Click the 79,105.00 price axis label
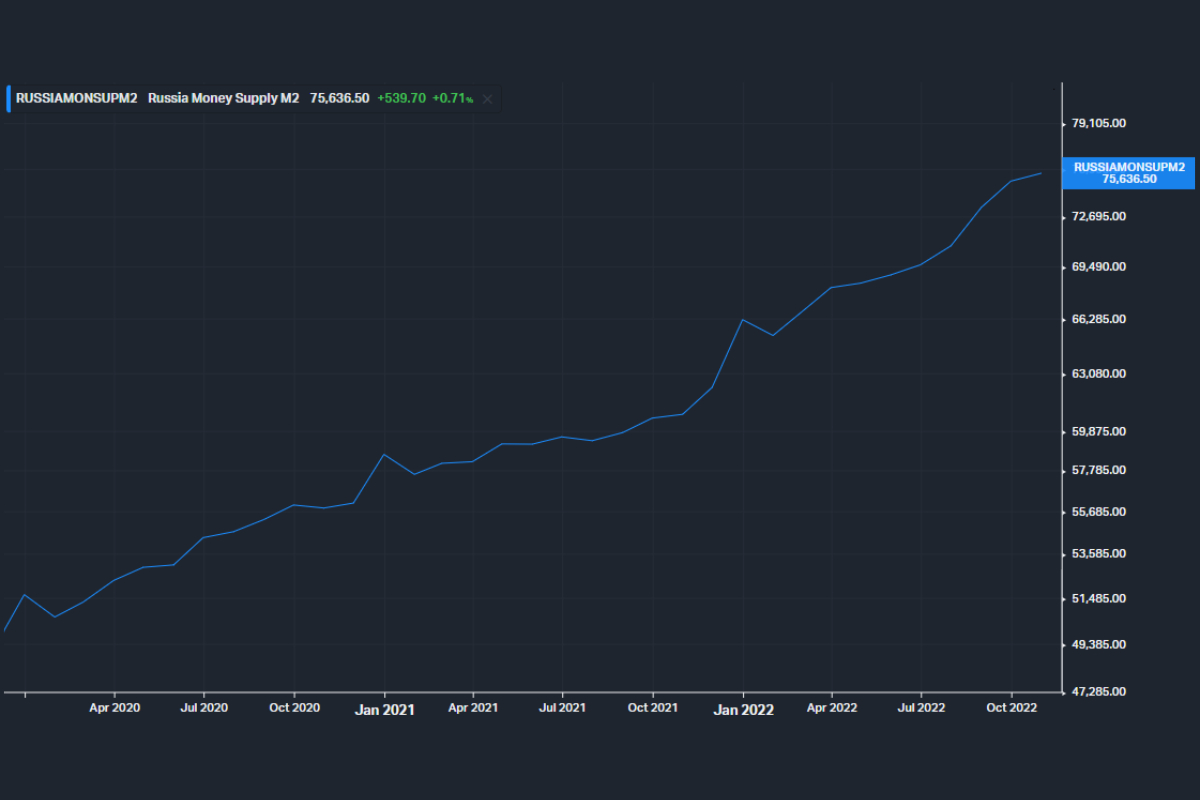This screenshot has height=800, width=1200. (1099, 124)
